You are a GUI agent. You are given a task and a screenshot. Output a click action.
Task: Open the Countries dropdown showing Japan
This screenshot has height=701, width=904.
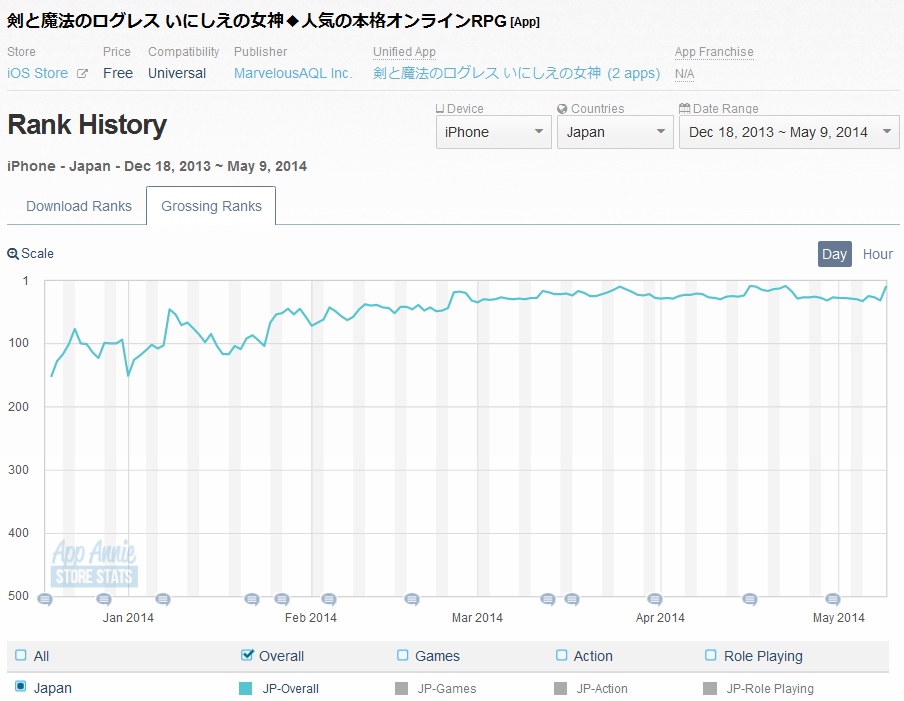click(615, 132)
